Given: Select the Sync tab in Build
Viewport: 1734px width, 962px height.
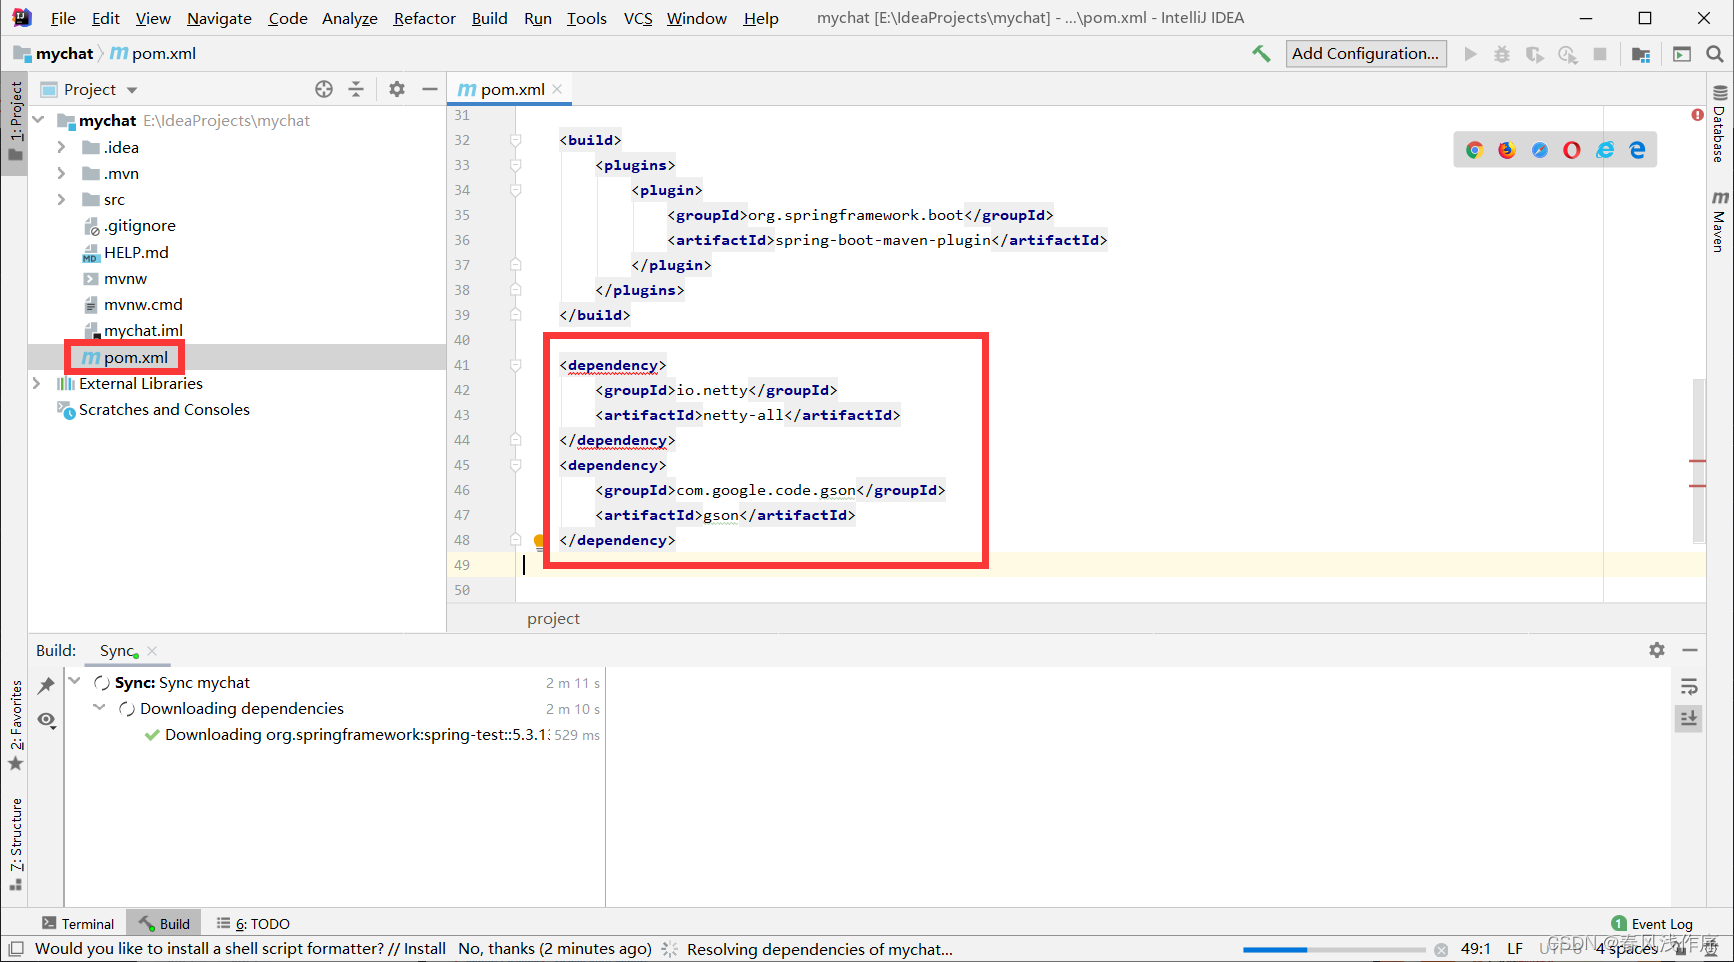Looking at the screenshot, I should tap(118, 651).
